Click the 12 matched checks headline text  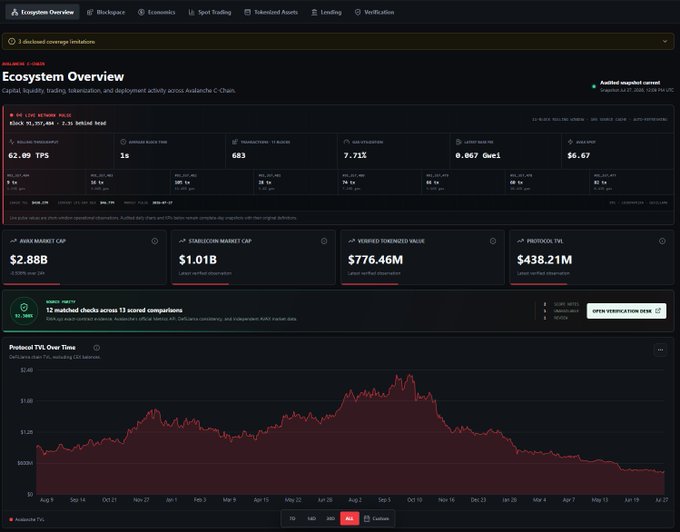(114, 310)
